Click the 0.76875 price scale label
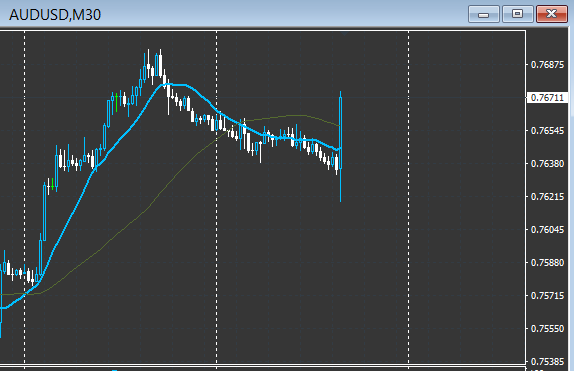 coord(547,65)
